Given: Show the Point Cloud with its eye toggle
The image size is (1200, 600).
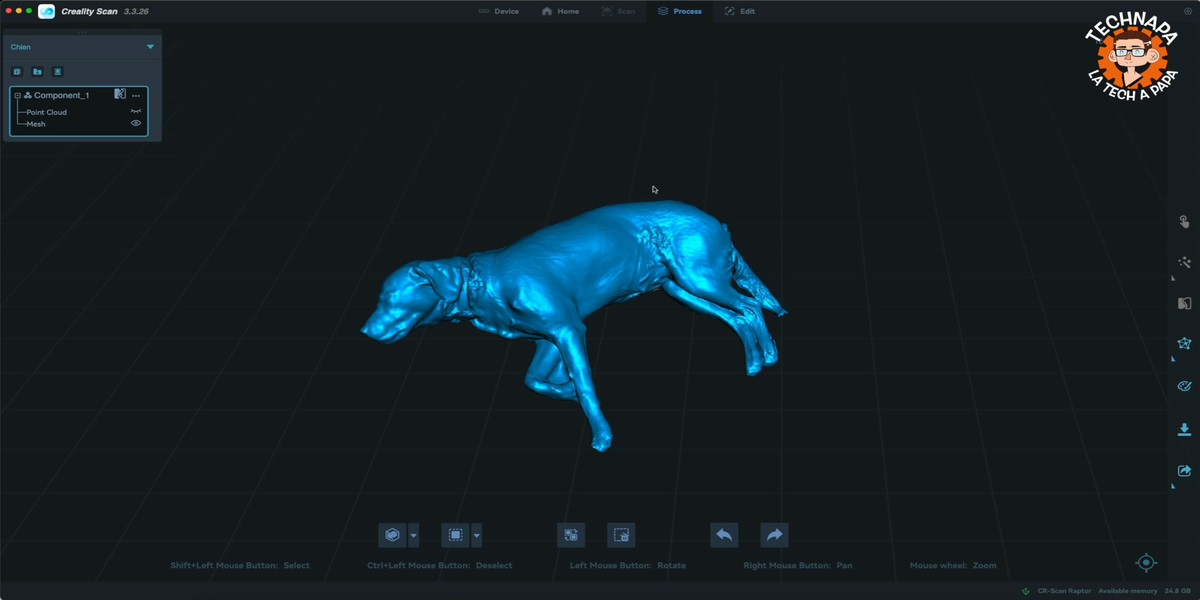Looking at the screenshot, I should tap(136, 112).
